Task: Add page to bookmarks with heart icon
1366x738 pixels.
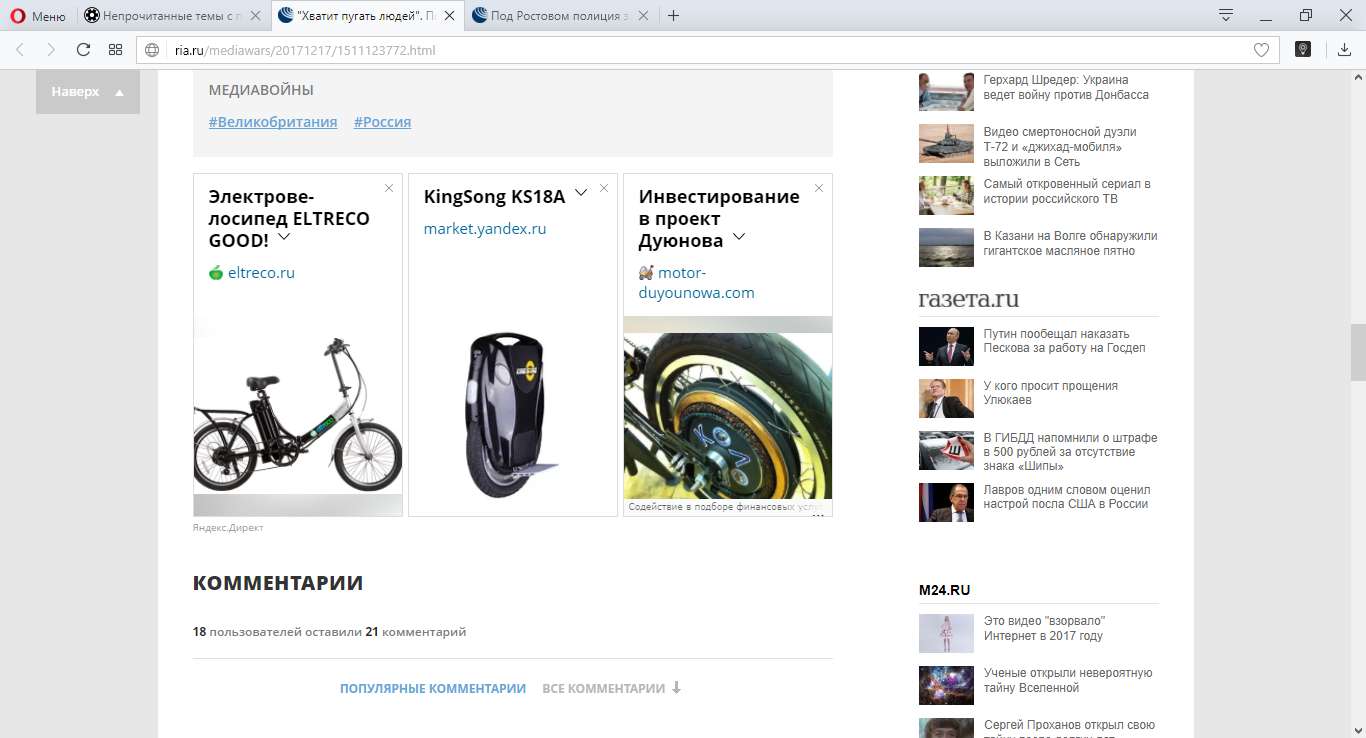Action: click(x=1261, y=50)
